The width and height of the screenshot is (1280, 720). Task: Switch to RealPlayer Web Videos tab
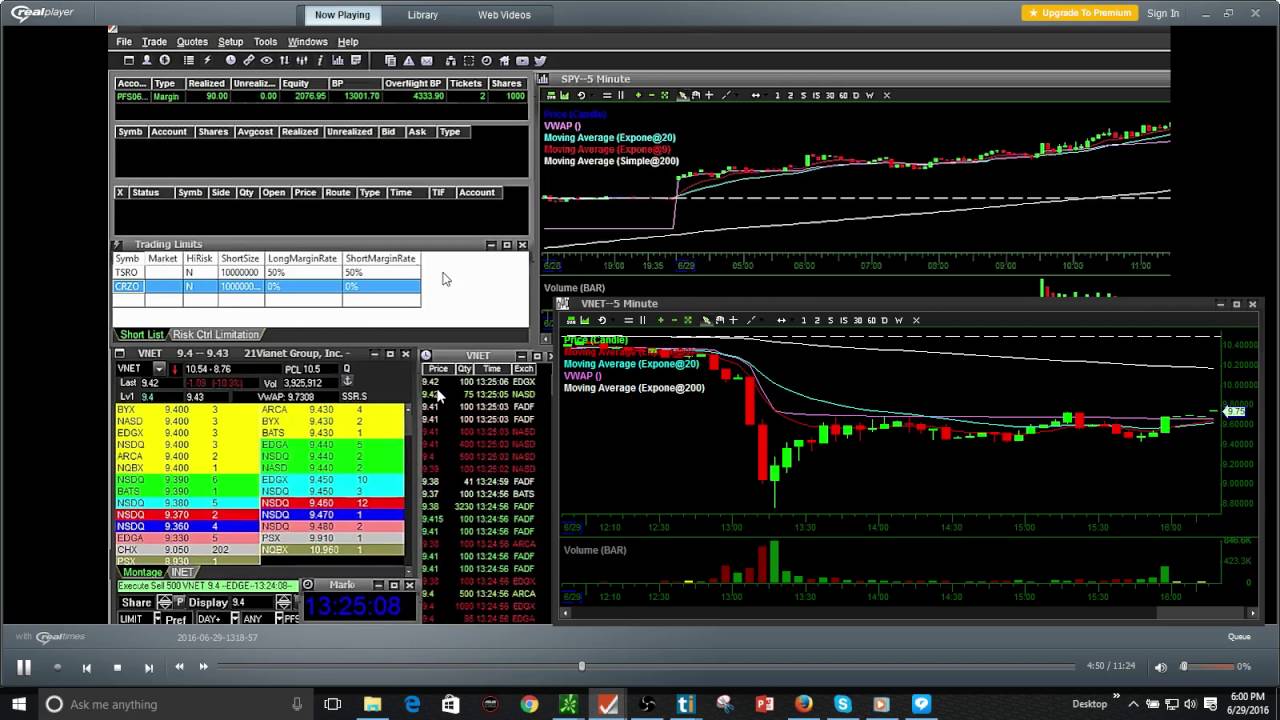[504, 15]
